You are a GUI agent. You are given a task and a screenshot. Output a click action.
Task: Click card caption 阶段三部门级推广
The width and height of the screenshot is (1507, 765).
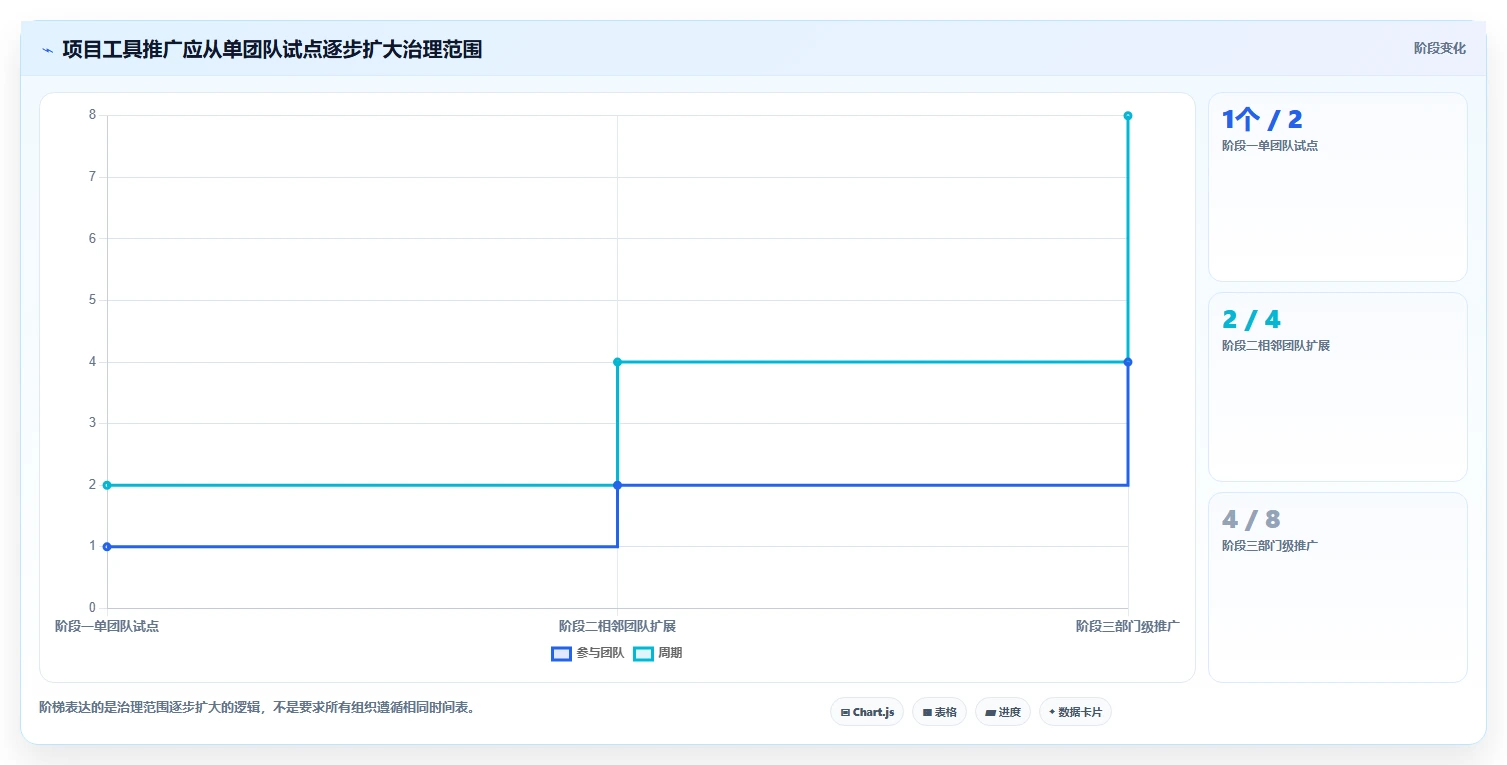point(1270,546)
